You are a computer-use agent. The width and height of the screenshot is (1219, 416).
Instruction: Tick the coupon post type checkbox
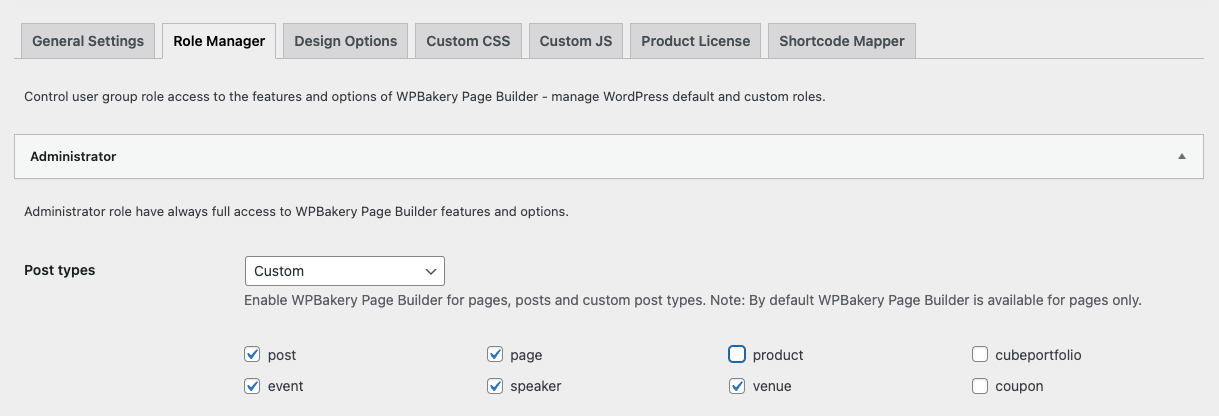(x=980, y=386)
